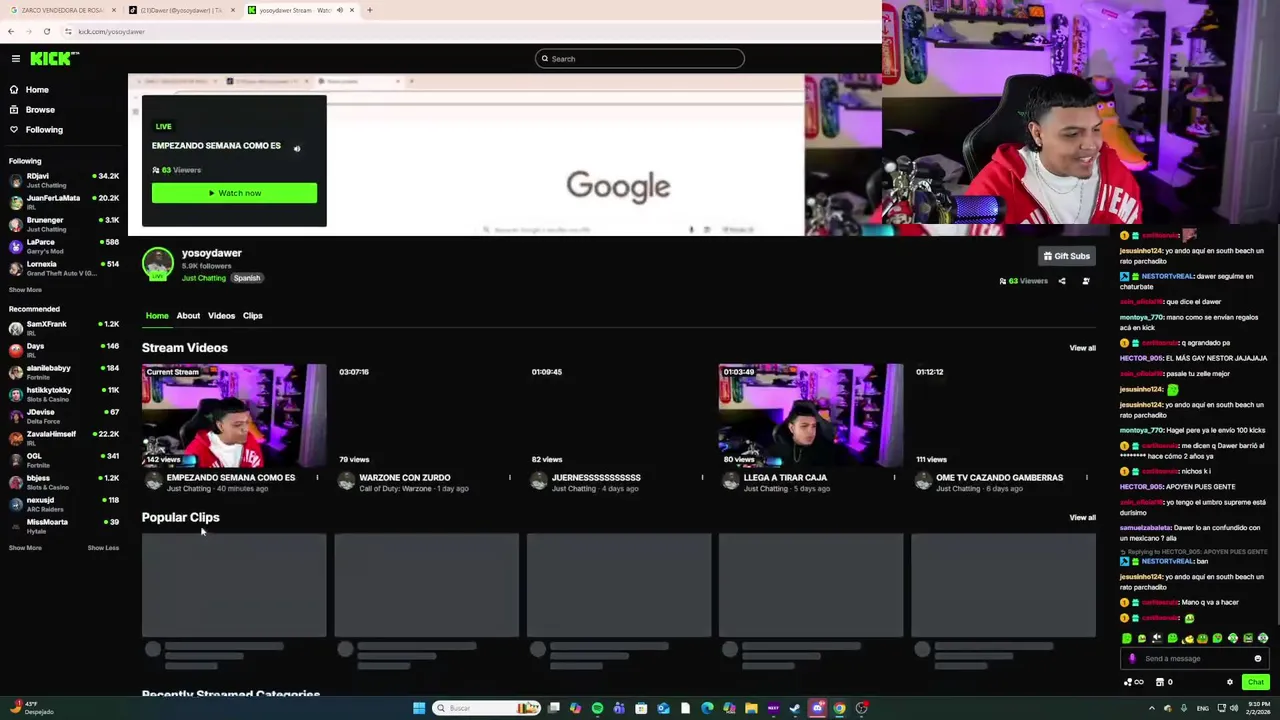
Task: Open the Windows Start menu
Action: [419, 708]
